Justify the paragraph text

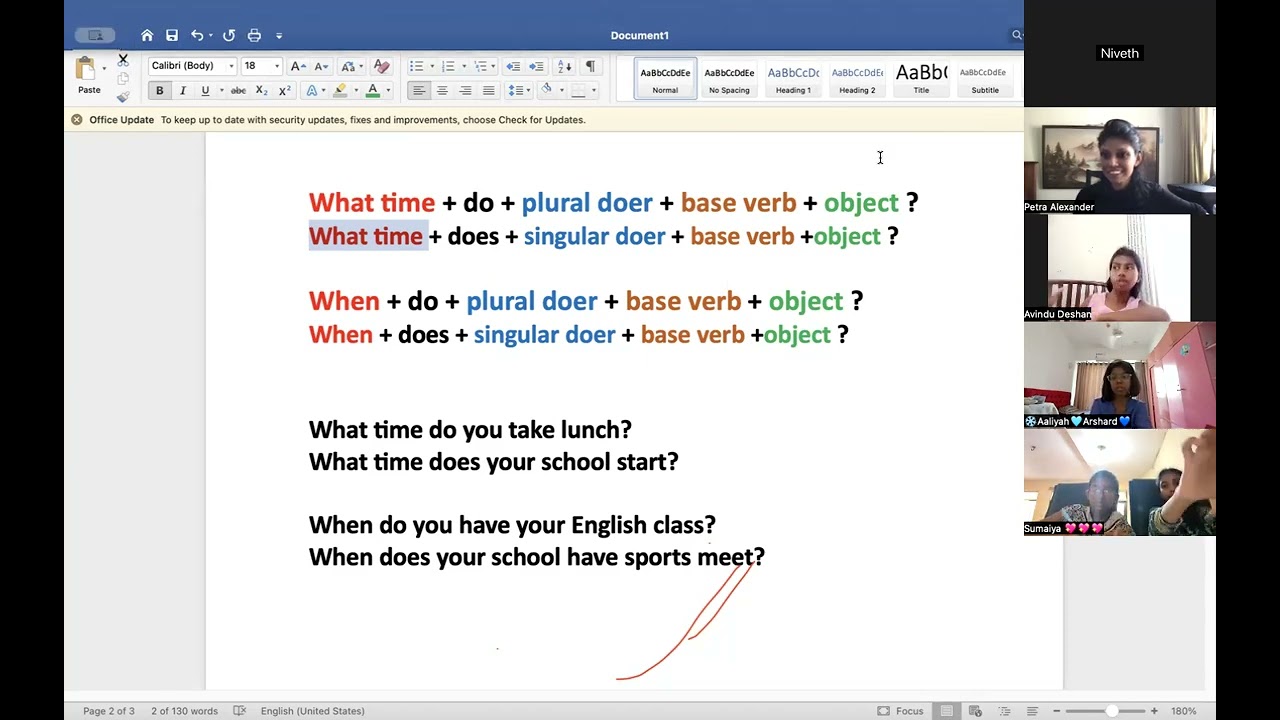coord(488,91)
